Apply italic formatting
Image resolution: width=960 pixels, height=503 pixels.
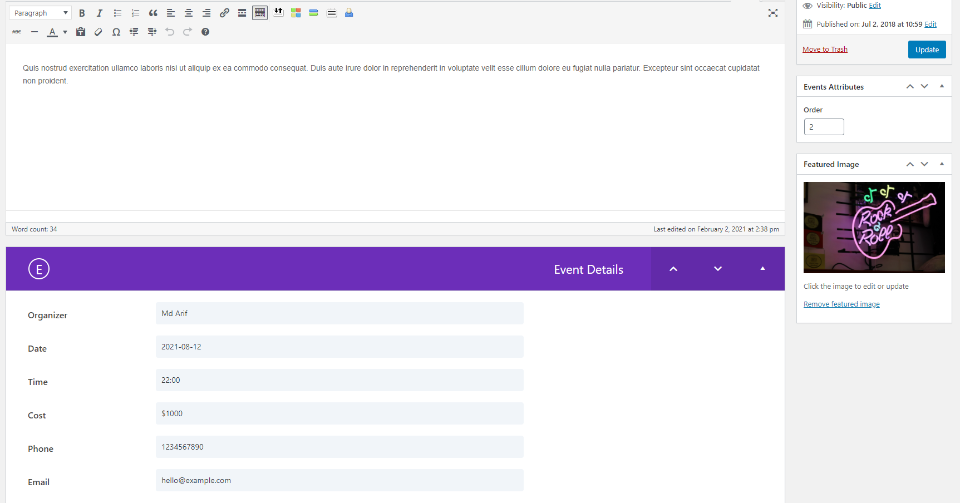click(99, 13)
